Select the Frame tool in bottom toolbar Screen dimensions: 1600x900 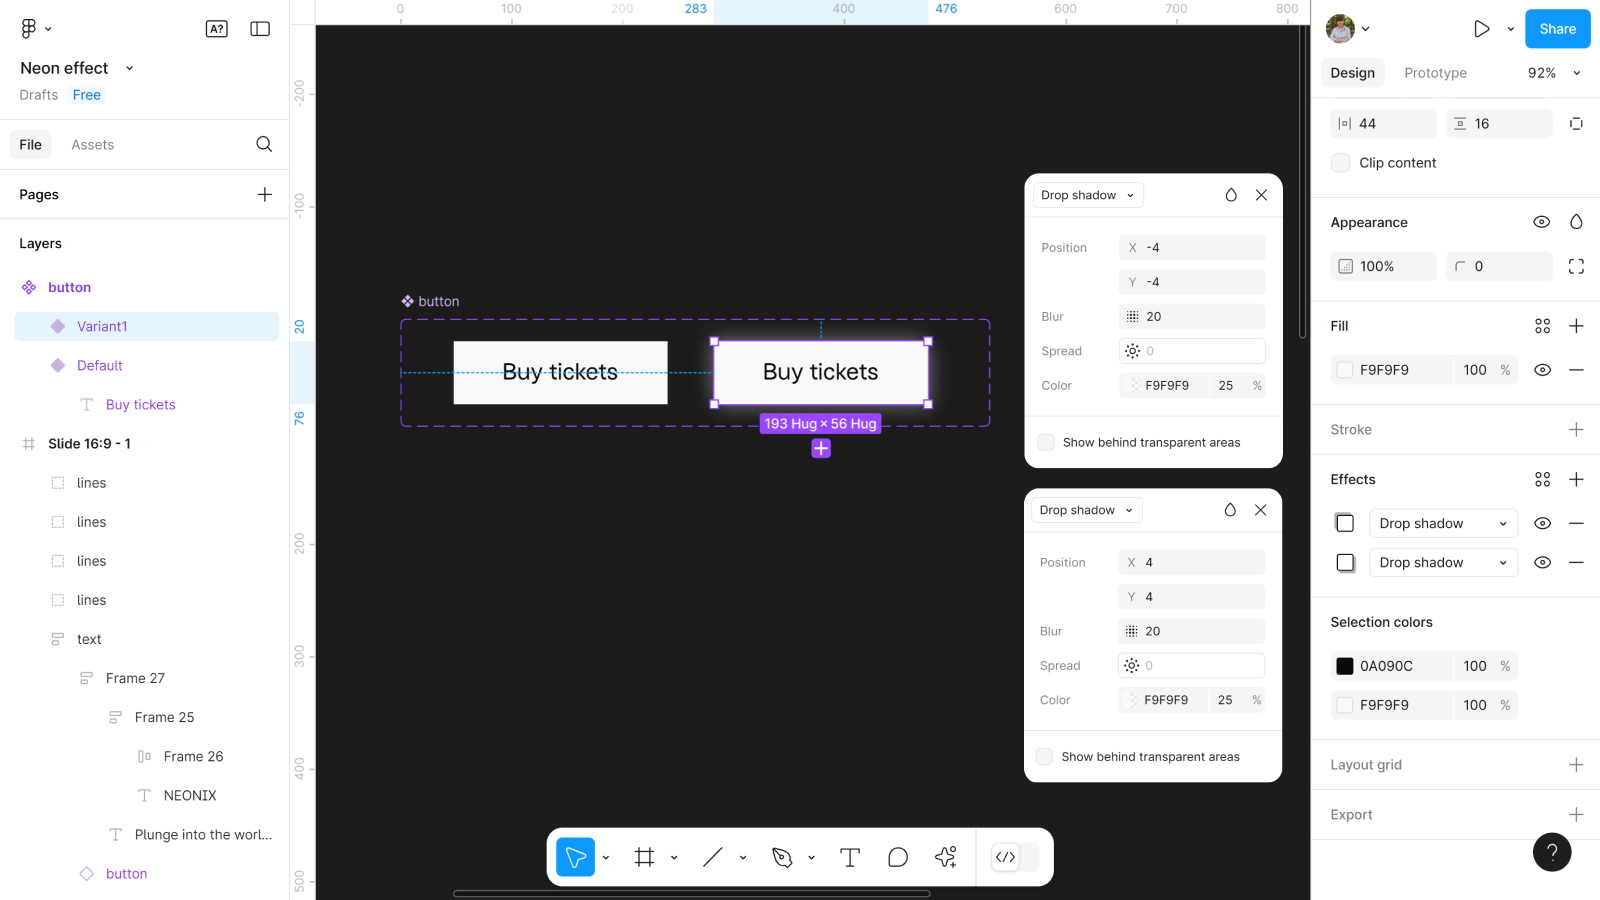(x=644, y=857)
